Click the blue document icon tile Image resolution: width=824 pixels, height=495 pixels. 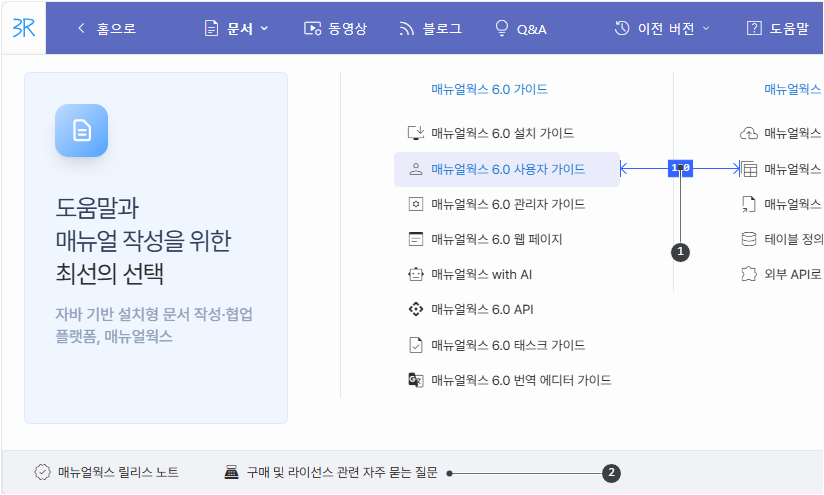[x=81, y=131]
